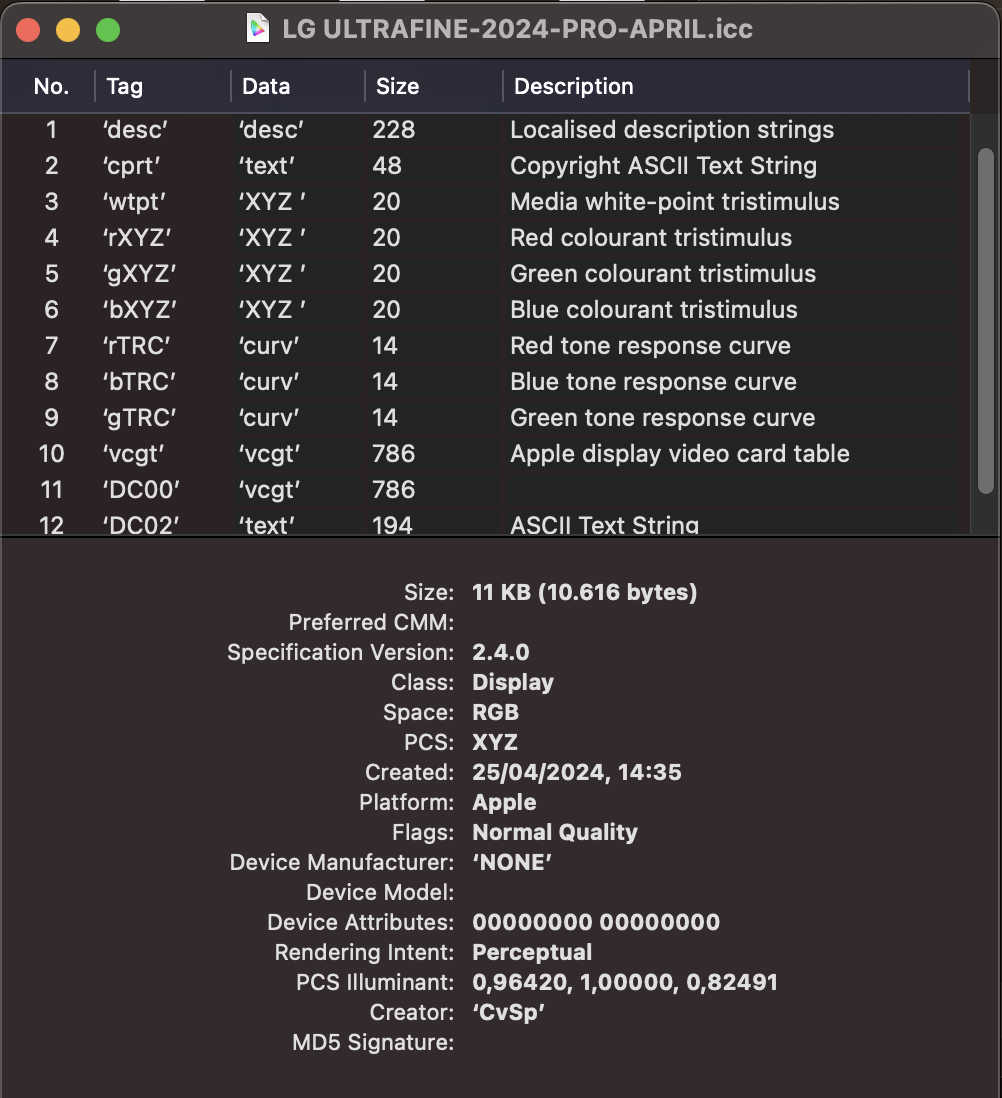The image size is (1002, 1098).
Task: Sort tags by the Size column
Action: point(397,87)
